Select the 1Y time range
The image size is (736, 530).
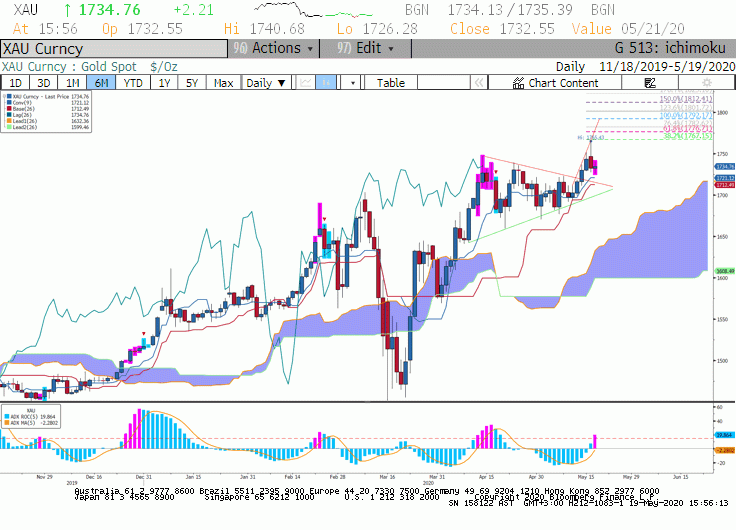click(x=164, y=83)
